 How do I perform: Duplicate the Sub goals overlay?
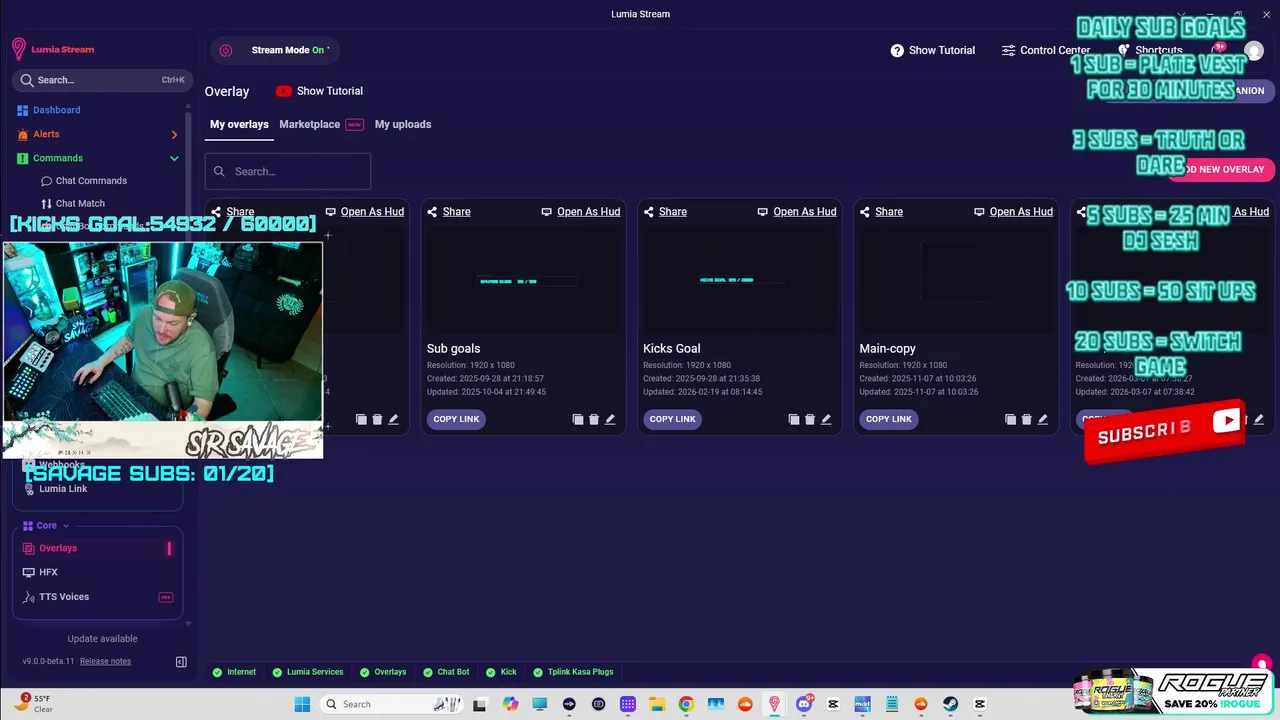coord(577,419)
